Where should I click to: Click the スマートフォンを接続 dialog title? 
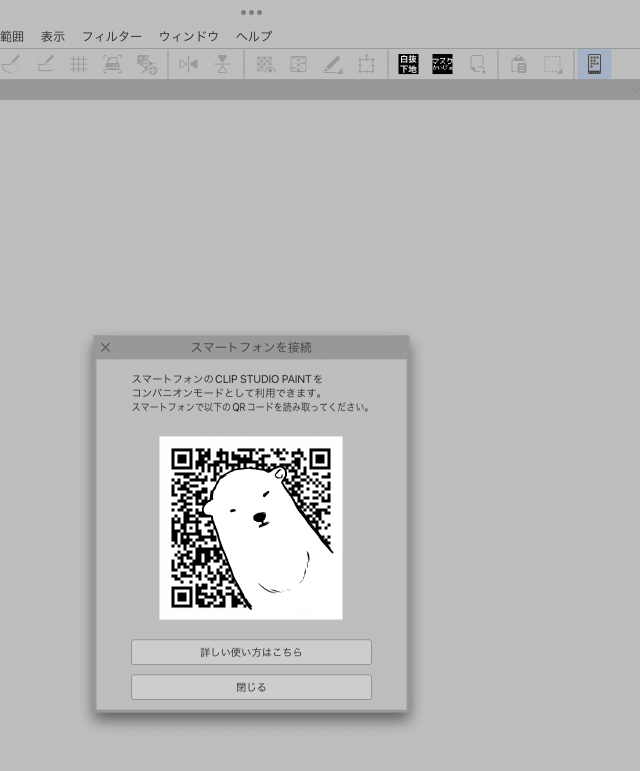251,348
